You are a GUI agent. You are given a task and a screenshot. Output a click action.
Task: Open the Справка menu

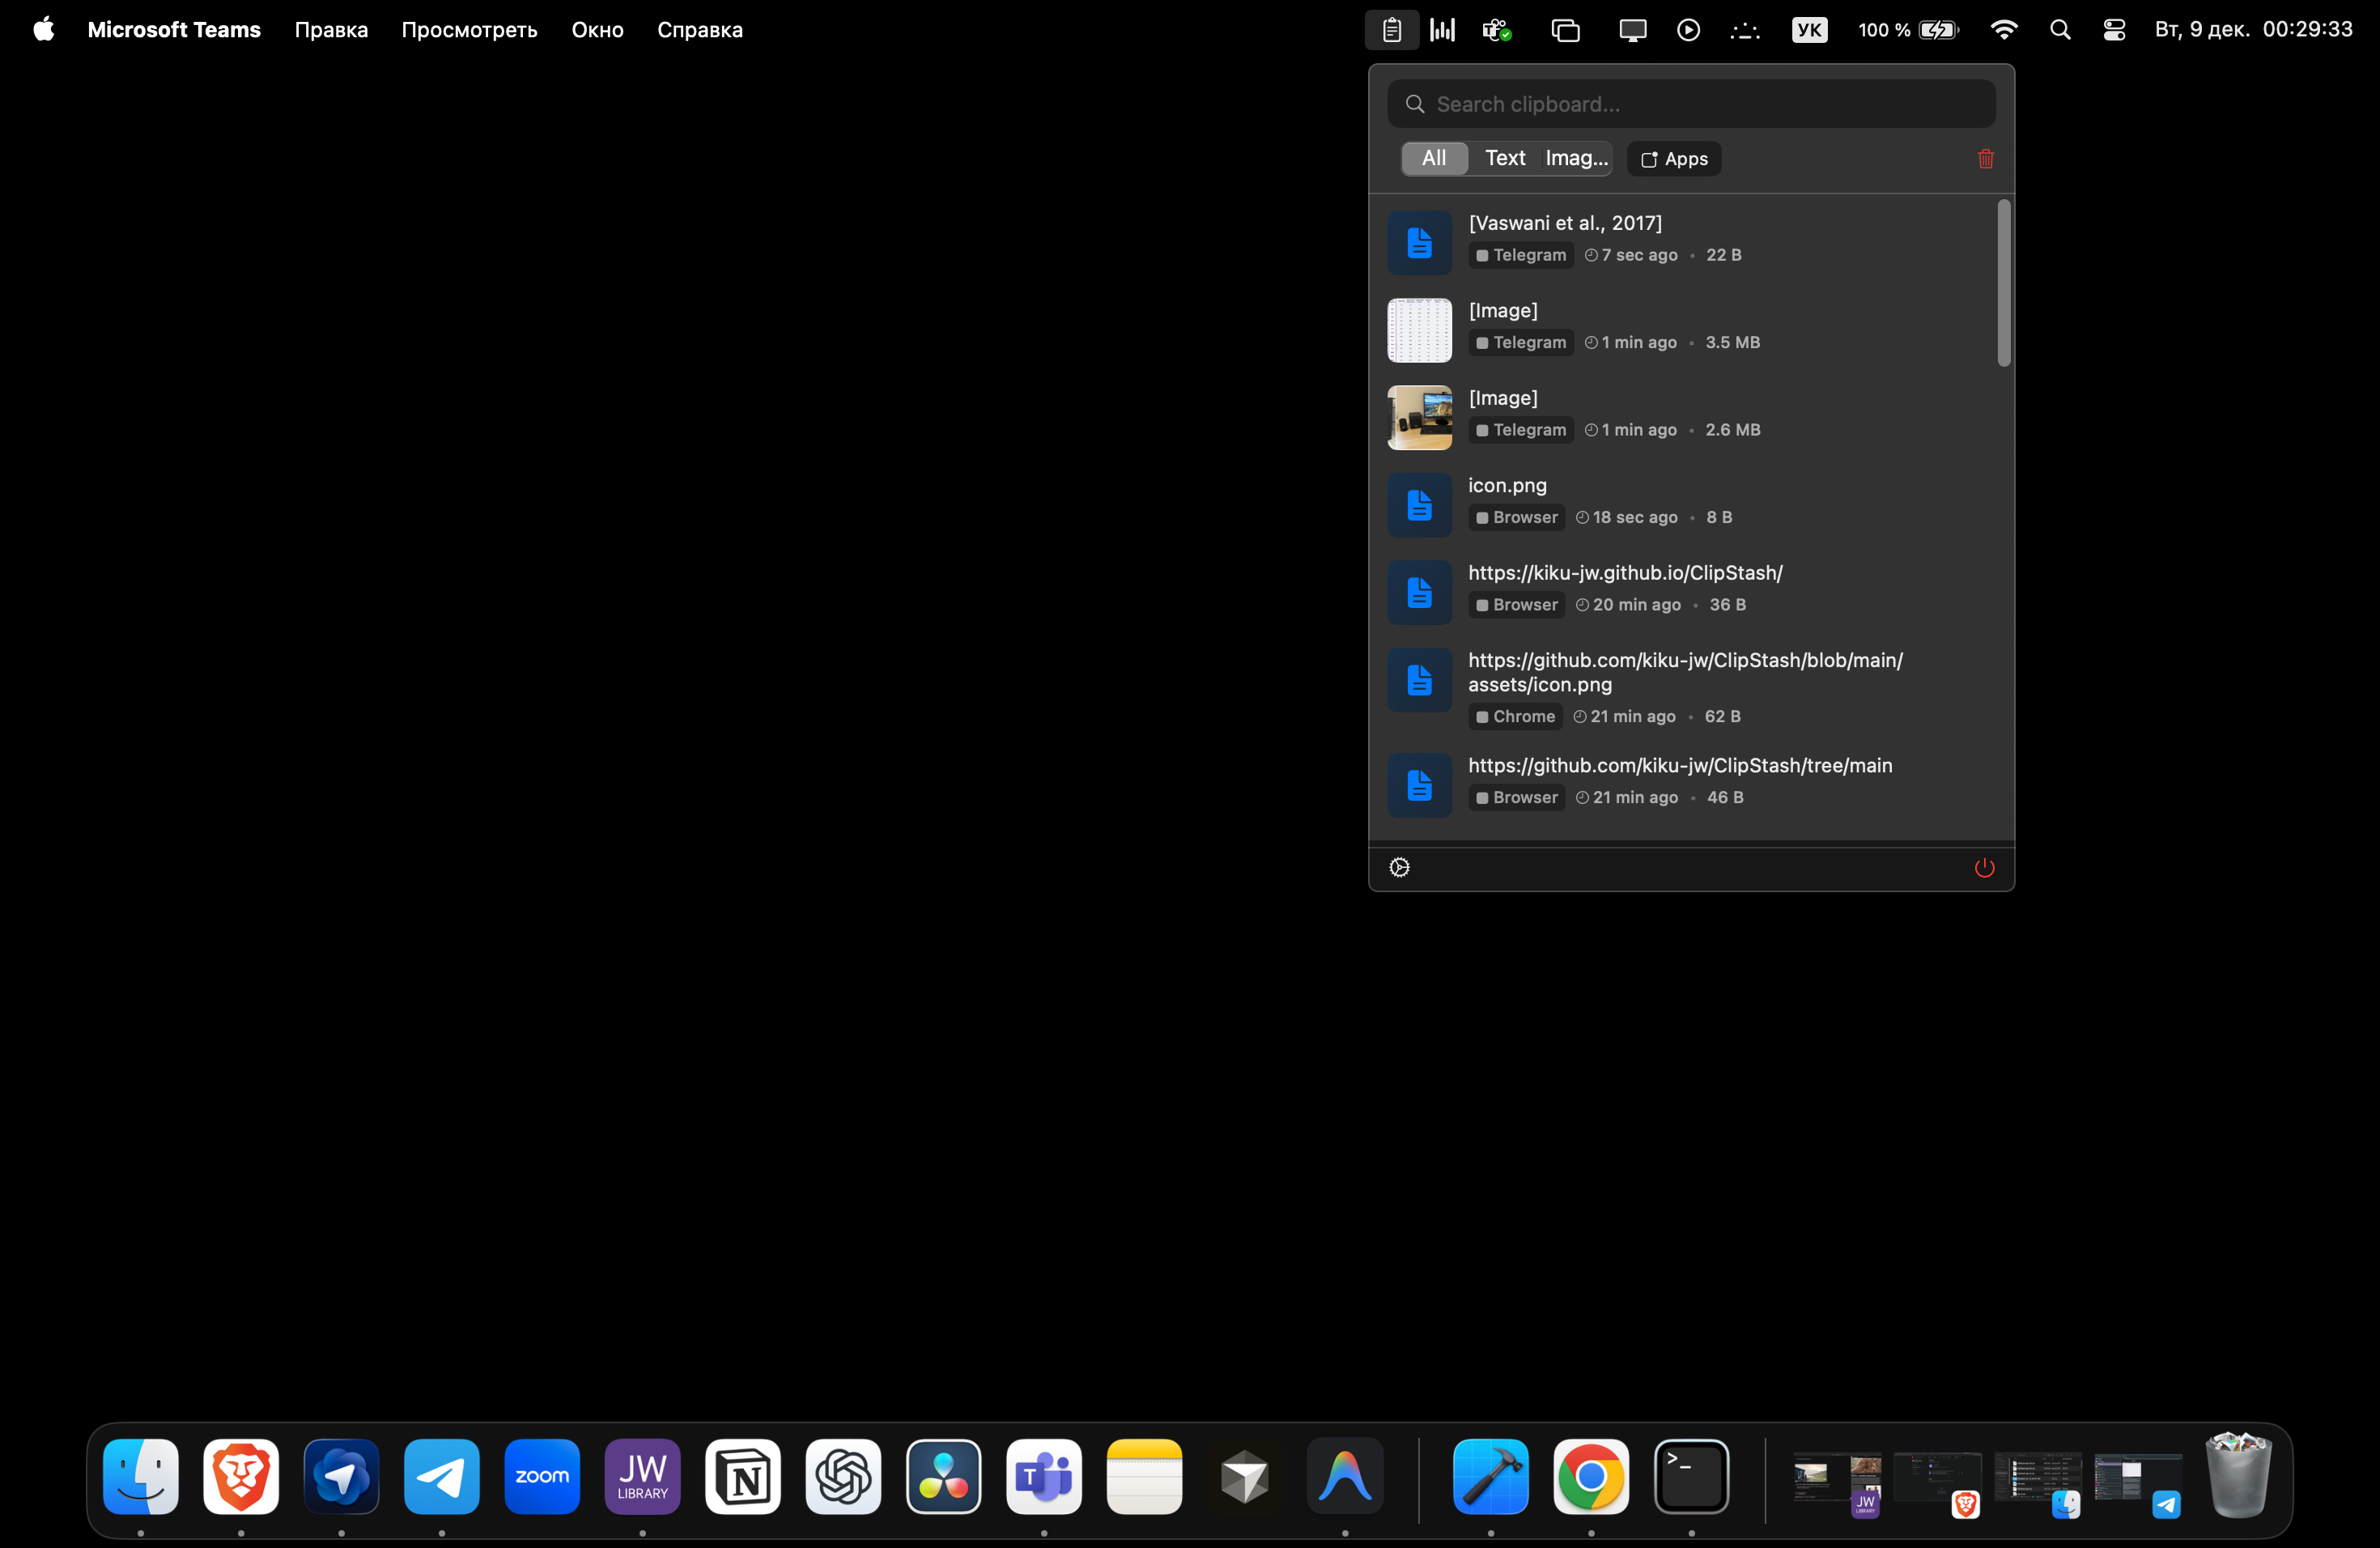699,29
